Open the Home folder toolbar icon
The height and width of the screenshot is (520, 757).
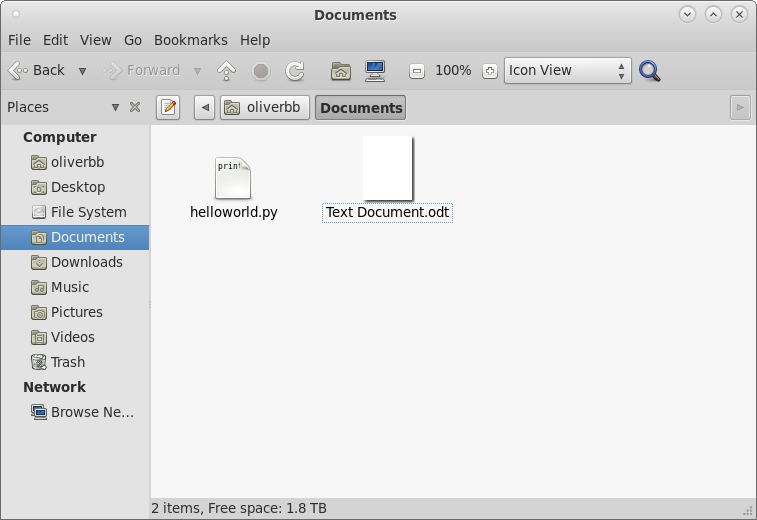[x=341, y=71]
